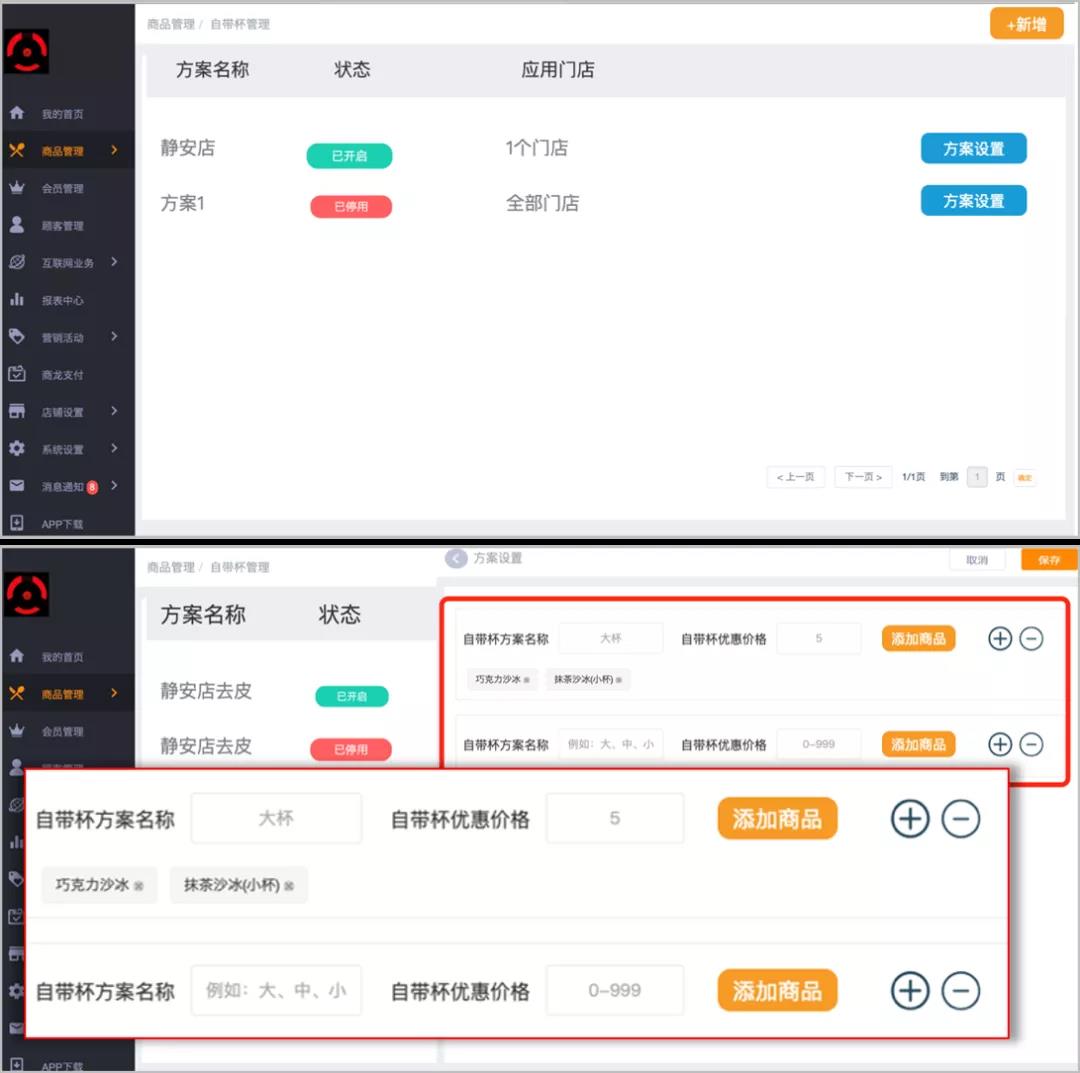
Task: Toggle the 已开启 status of 静安店
Action: point(349,156)
